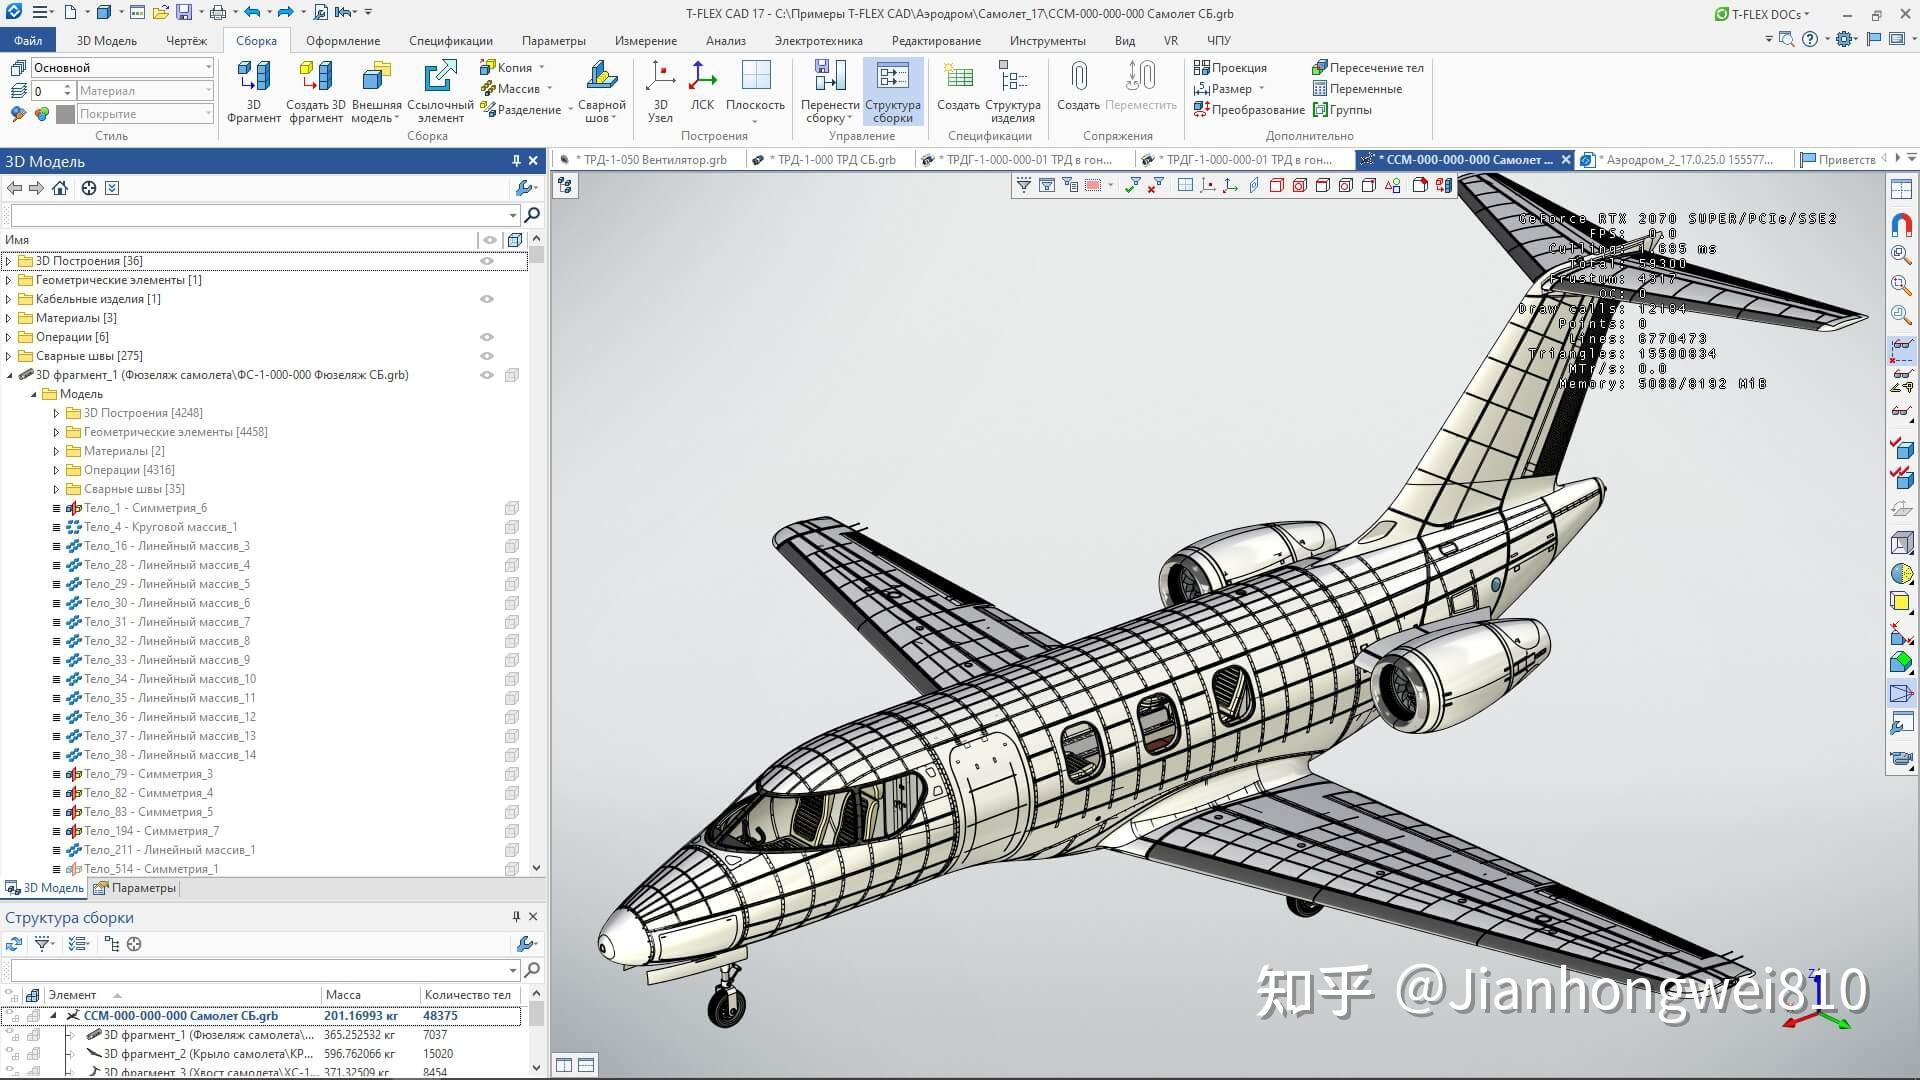Screen dimensions: 1920x1080
Task: Open the ТРД-1-000 ТРД СБ.grb document tab
Action: click(x=835, y=160)
